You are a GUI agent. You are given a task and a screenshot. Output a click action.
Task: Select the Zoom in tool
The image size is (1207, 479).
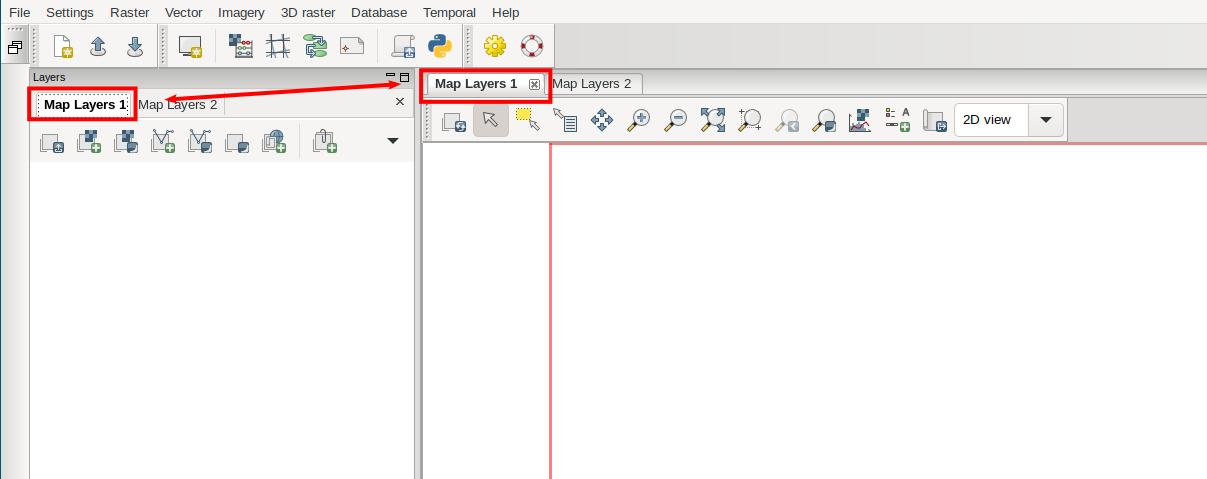pyautogui.click(x=639, y=120)
